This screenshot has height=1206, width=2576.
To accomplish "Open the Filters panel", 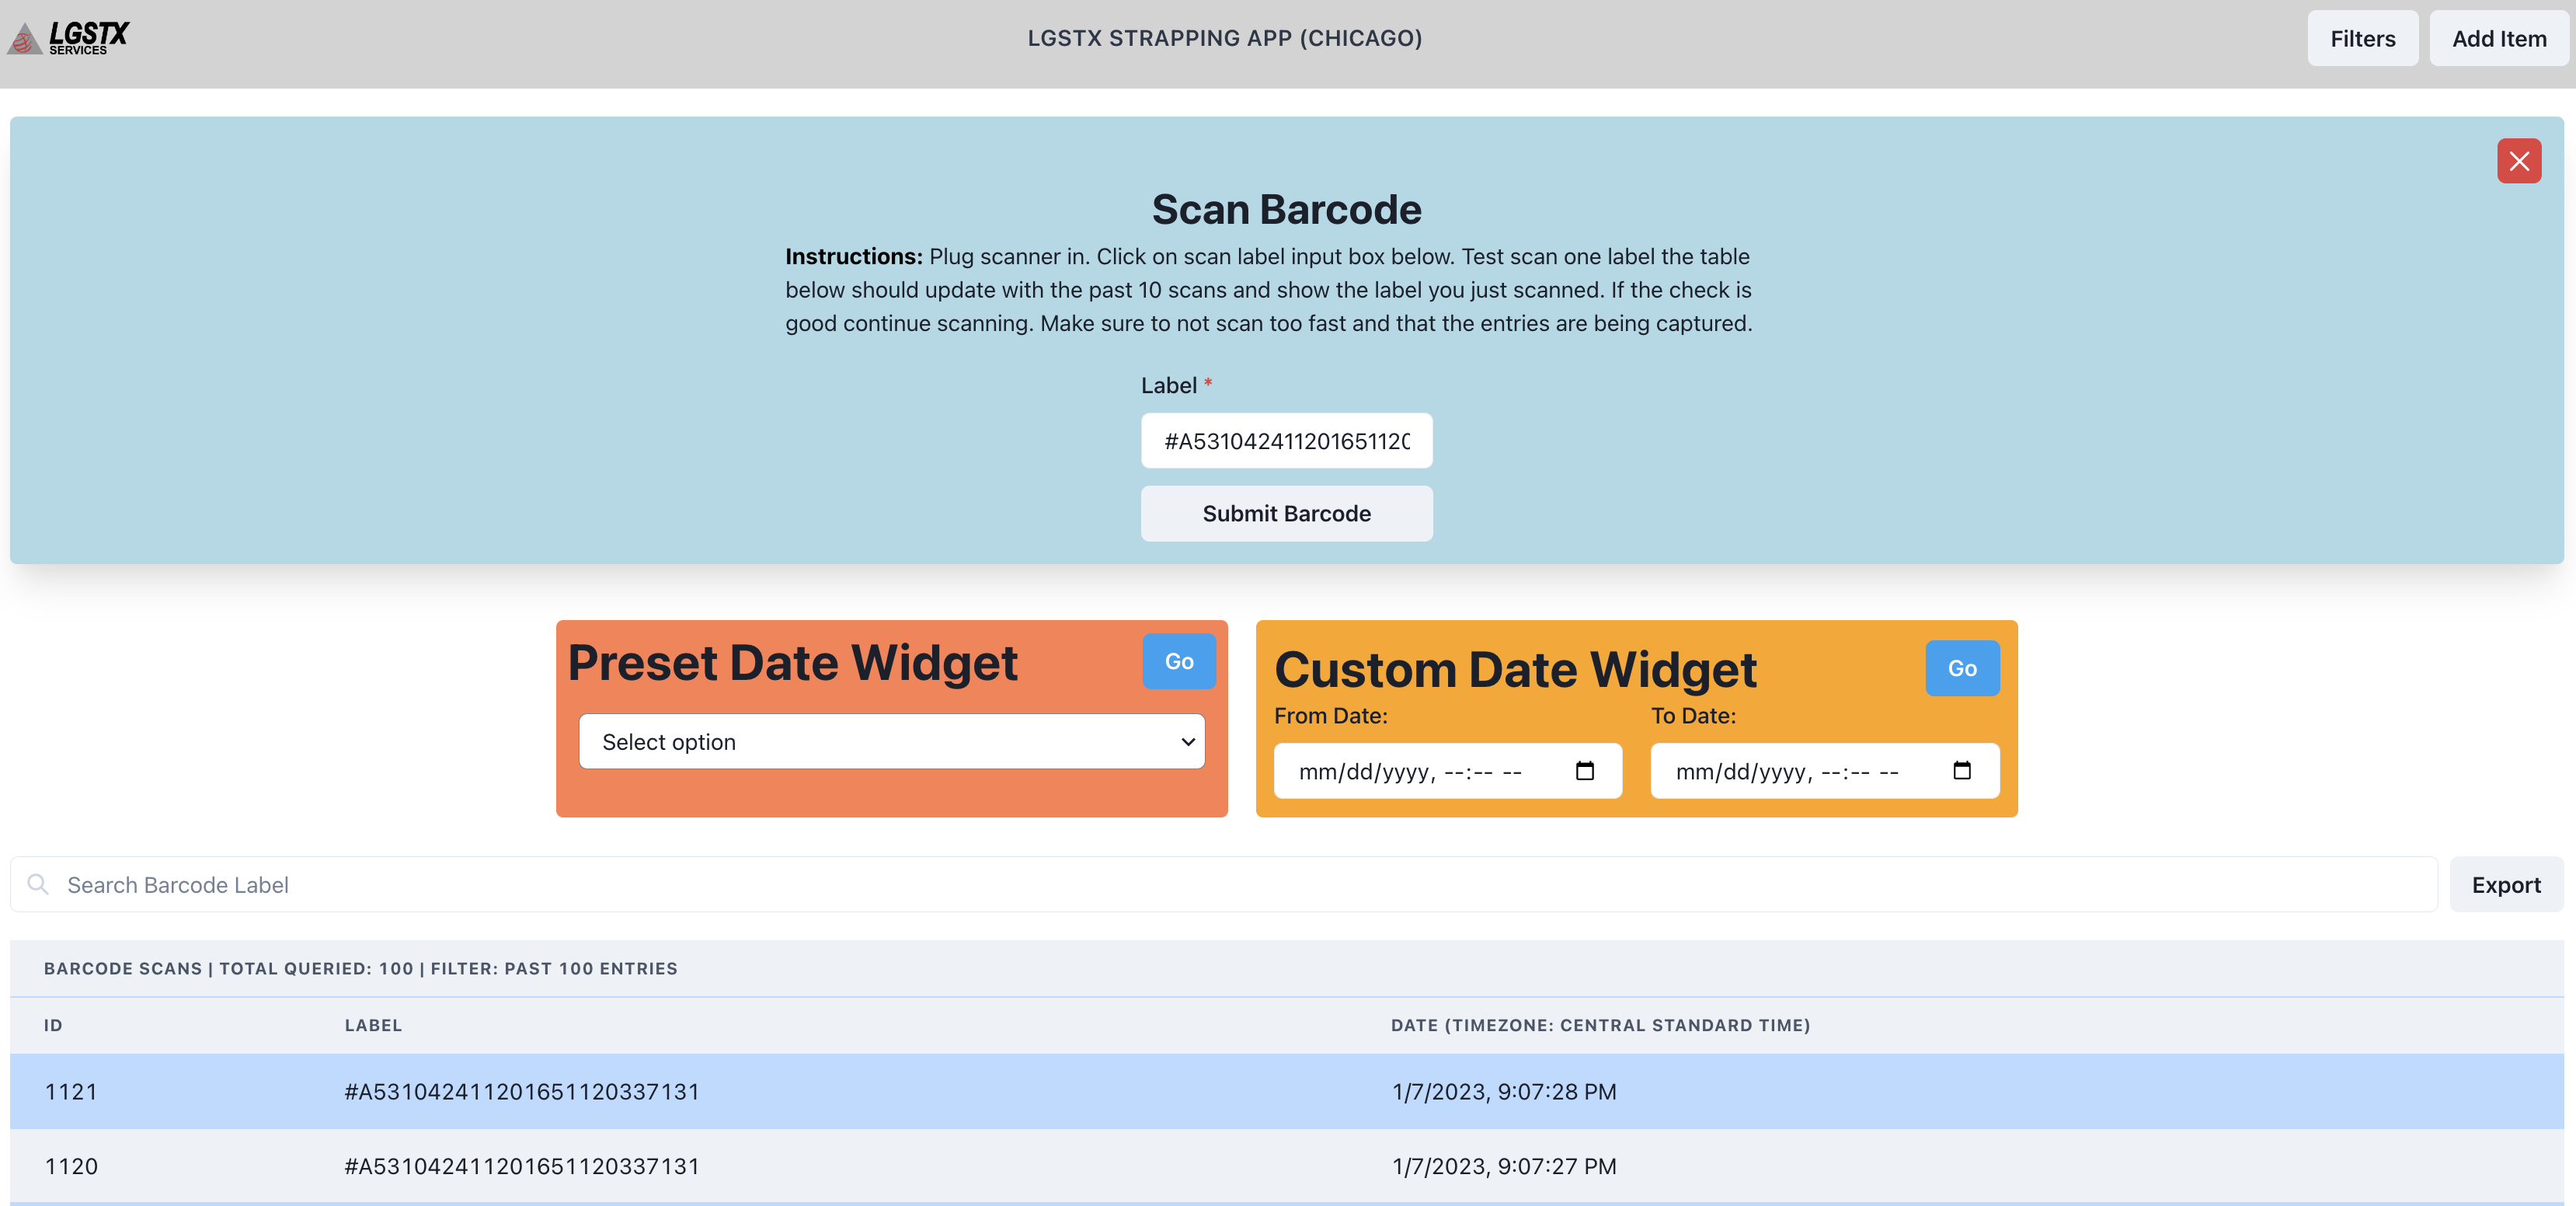I will [x=2362, y=38].
